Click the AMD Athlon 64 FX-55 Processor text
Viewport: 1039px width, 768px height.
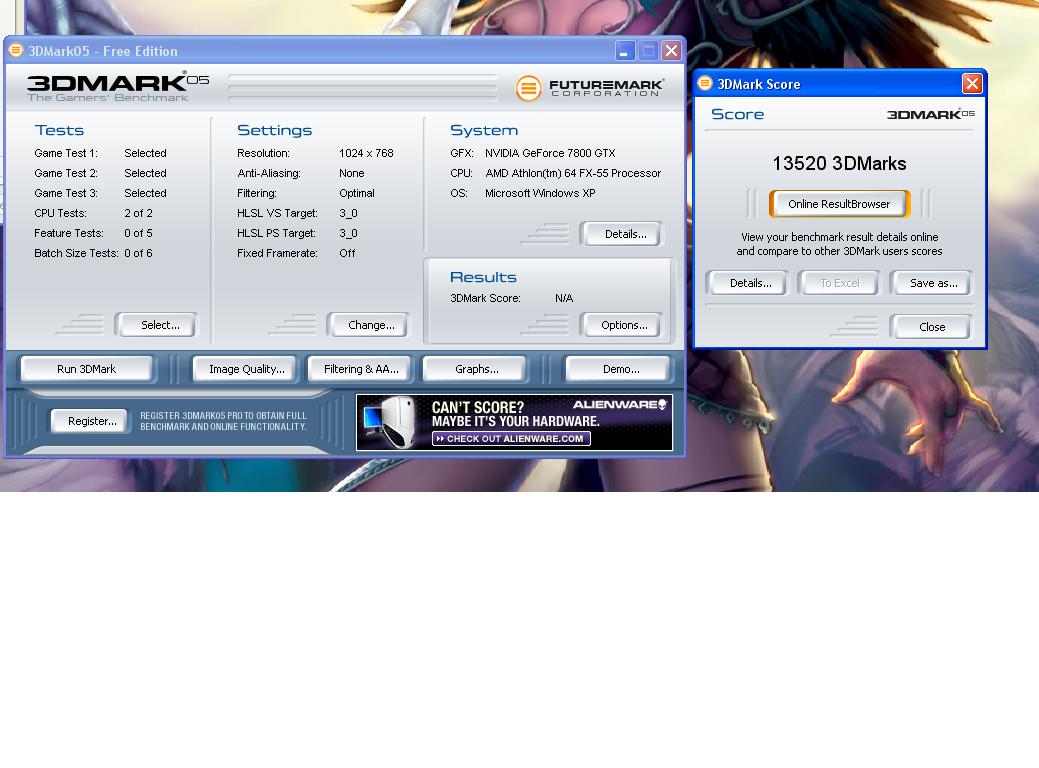(573, 173)
